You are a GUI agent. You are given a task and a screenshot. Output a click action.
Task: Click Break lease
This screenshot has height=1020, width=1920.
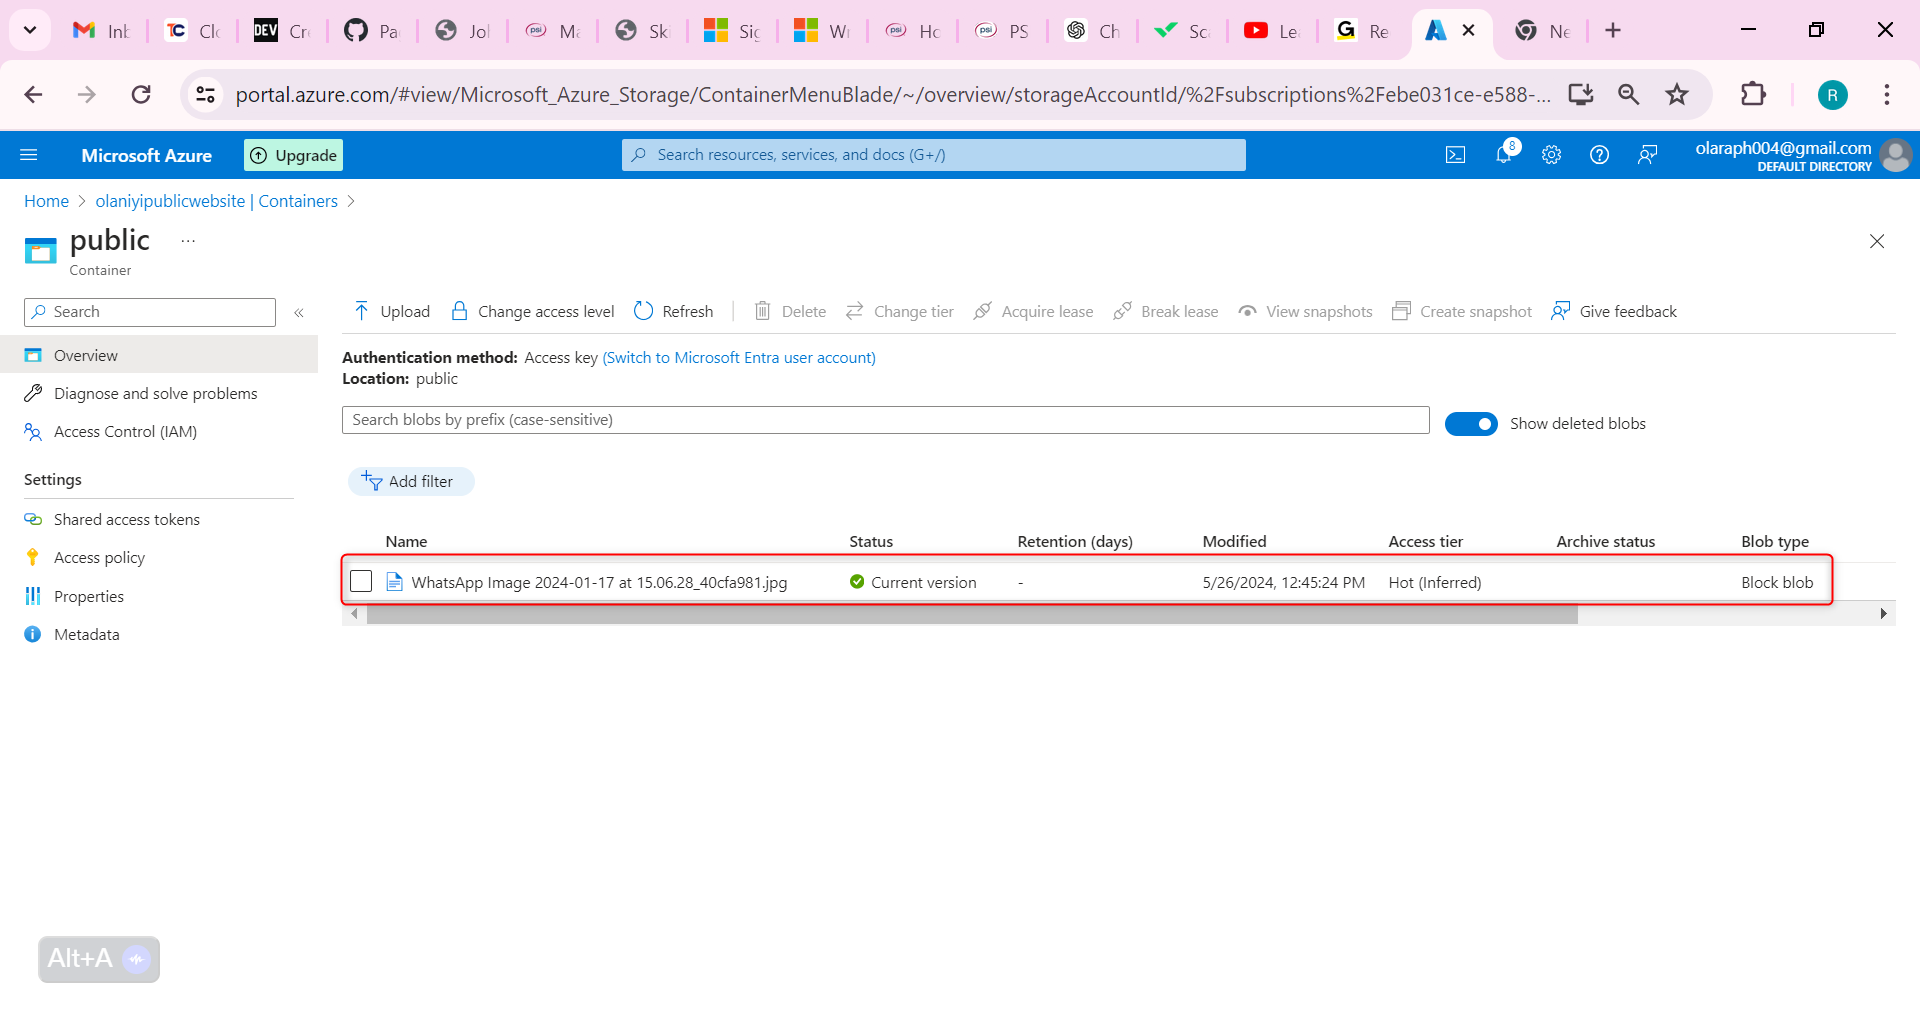tap(1166, 311)
